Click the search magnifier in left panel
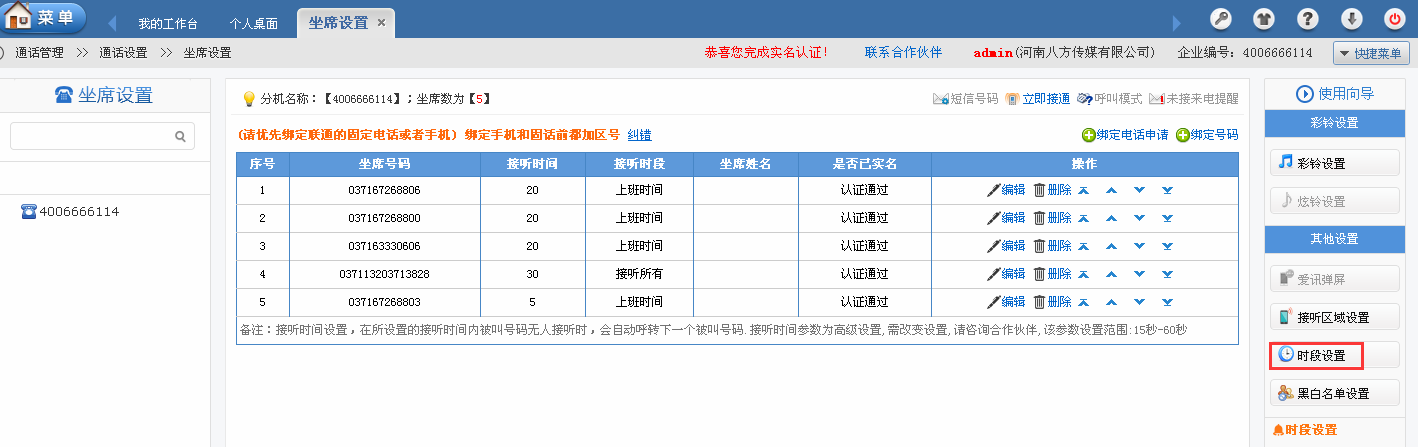1418x447 pixels. click(x=180, y=136)
